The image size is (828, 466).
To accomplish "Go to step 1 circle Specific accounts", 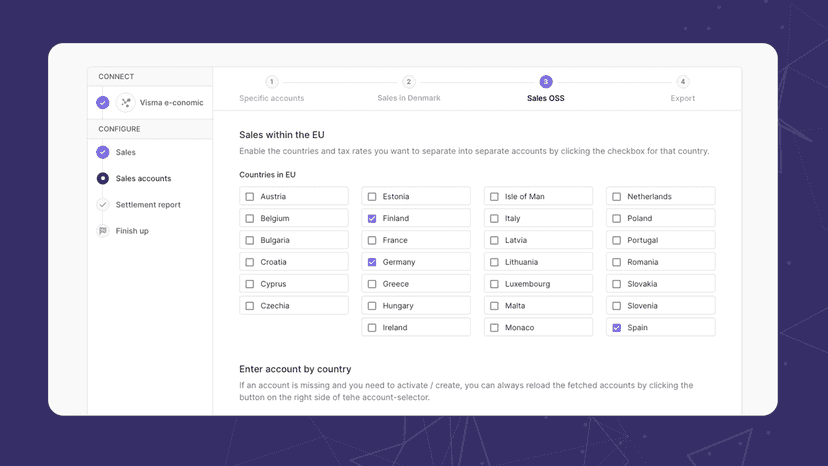I will click(x=271, y=82).
